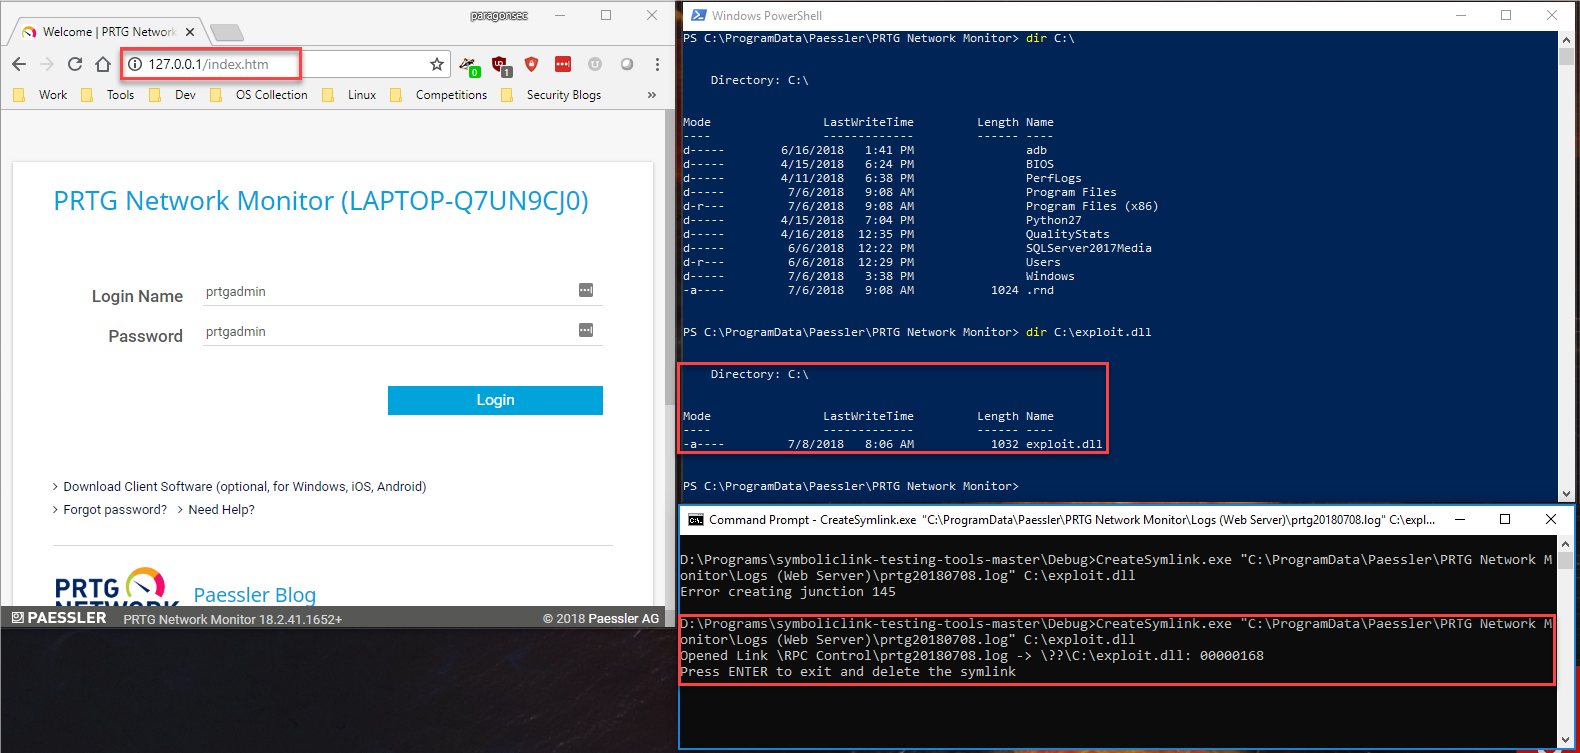Click 'Press ENTER to exit' line in Command Prompt
1580x753 pixels.
click(848, 672)
